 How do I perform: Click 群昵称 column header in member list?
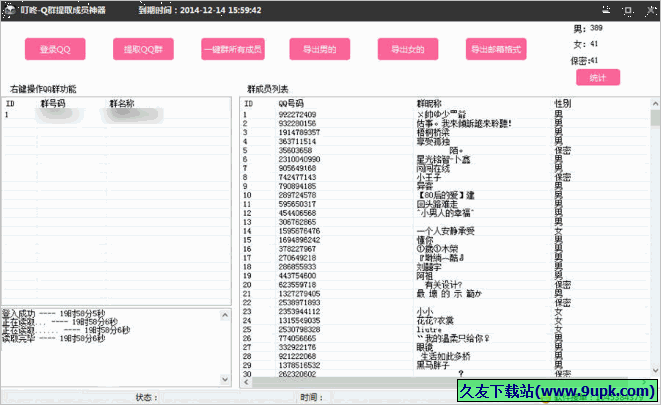(429, 103)
